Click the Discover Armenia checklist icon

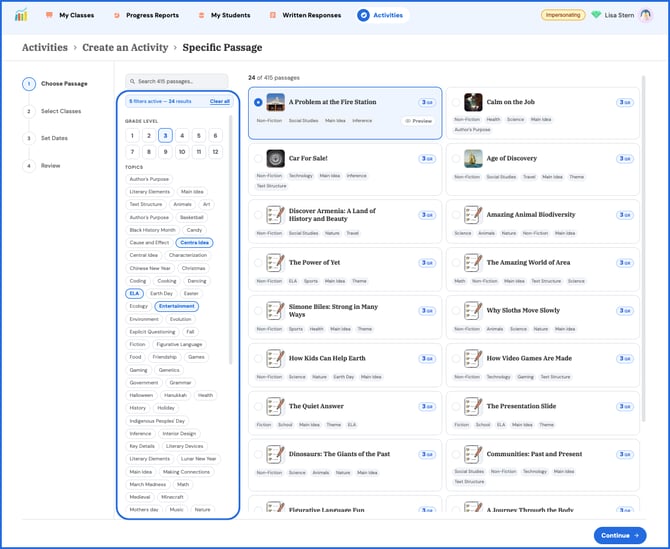(x=276, y=215)
